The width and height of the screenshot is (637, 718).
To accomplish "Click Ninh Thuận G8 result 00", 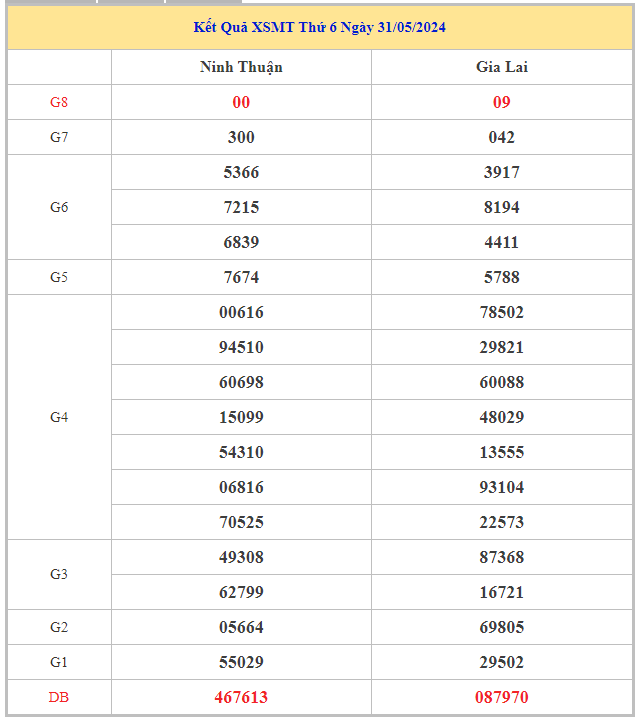I will (241, 102).
